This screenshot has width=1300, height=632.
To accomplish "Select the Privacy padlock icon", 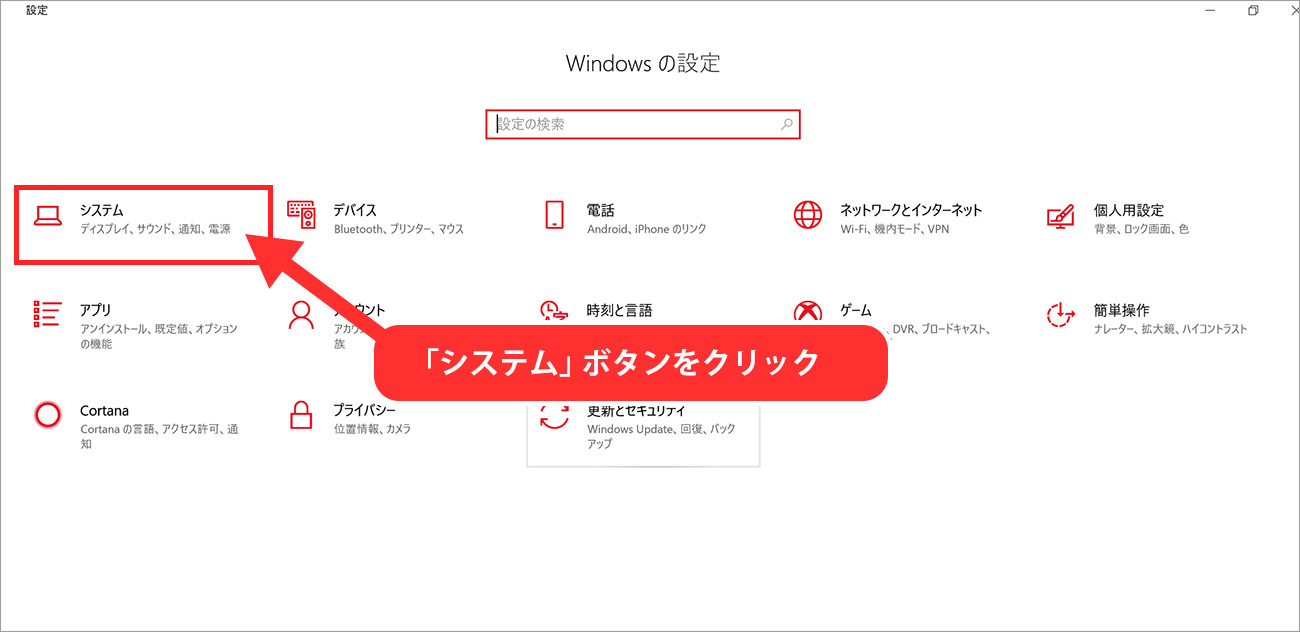I will tap(301, 414).
